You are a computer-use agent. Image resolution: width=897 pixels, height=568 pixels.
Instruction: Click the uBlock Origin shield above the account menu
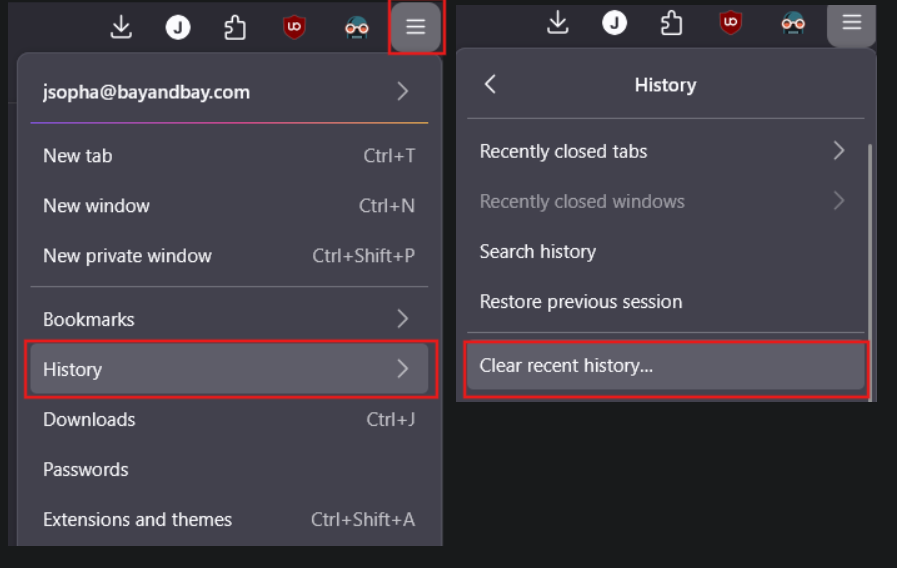(294, 28)
